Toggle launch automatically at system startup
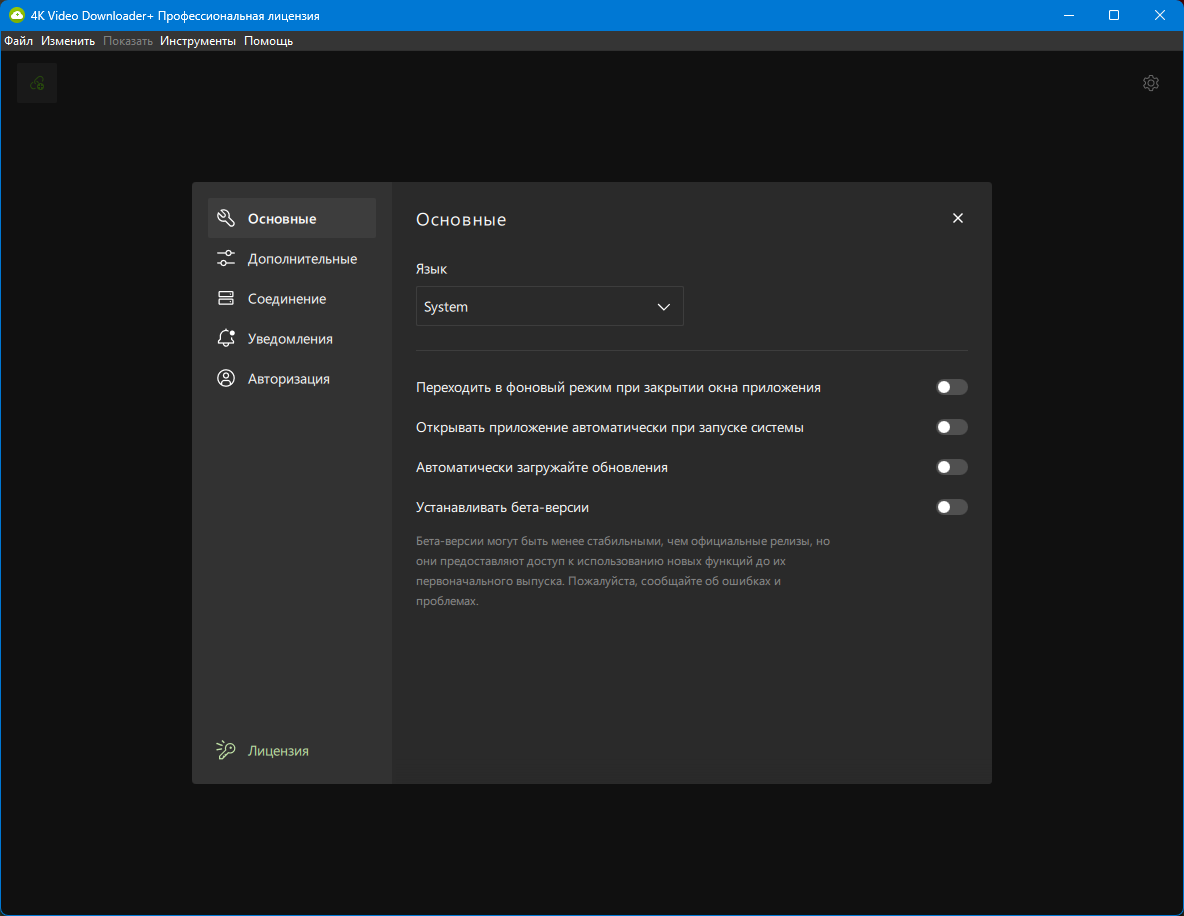Viewport: 1184px width, 916px height. tap(951, 427)
